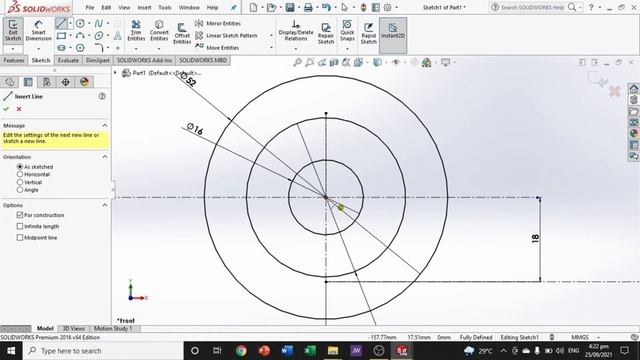Open the Linear Sketch Pattern dropdown arrow
This screenshot has height=360, width=640.
[x=271, y=36]
